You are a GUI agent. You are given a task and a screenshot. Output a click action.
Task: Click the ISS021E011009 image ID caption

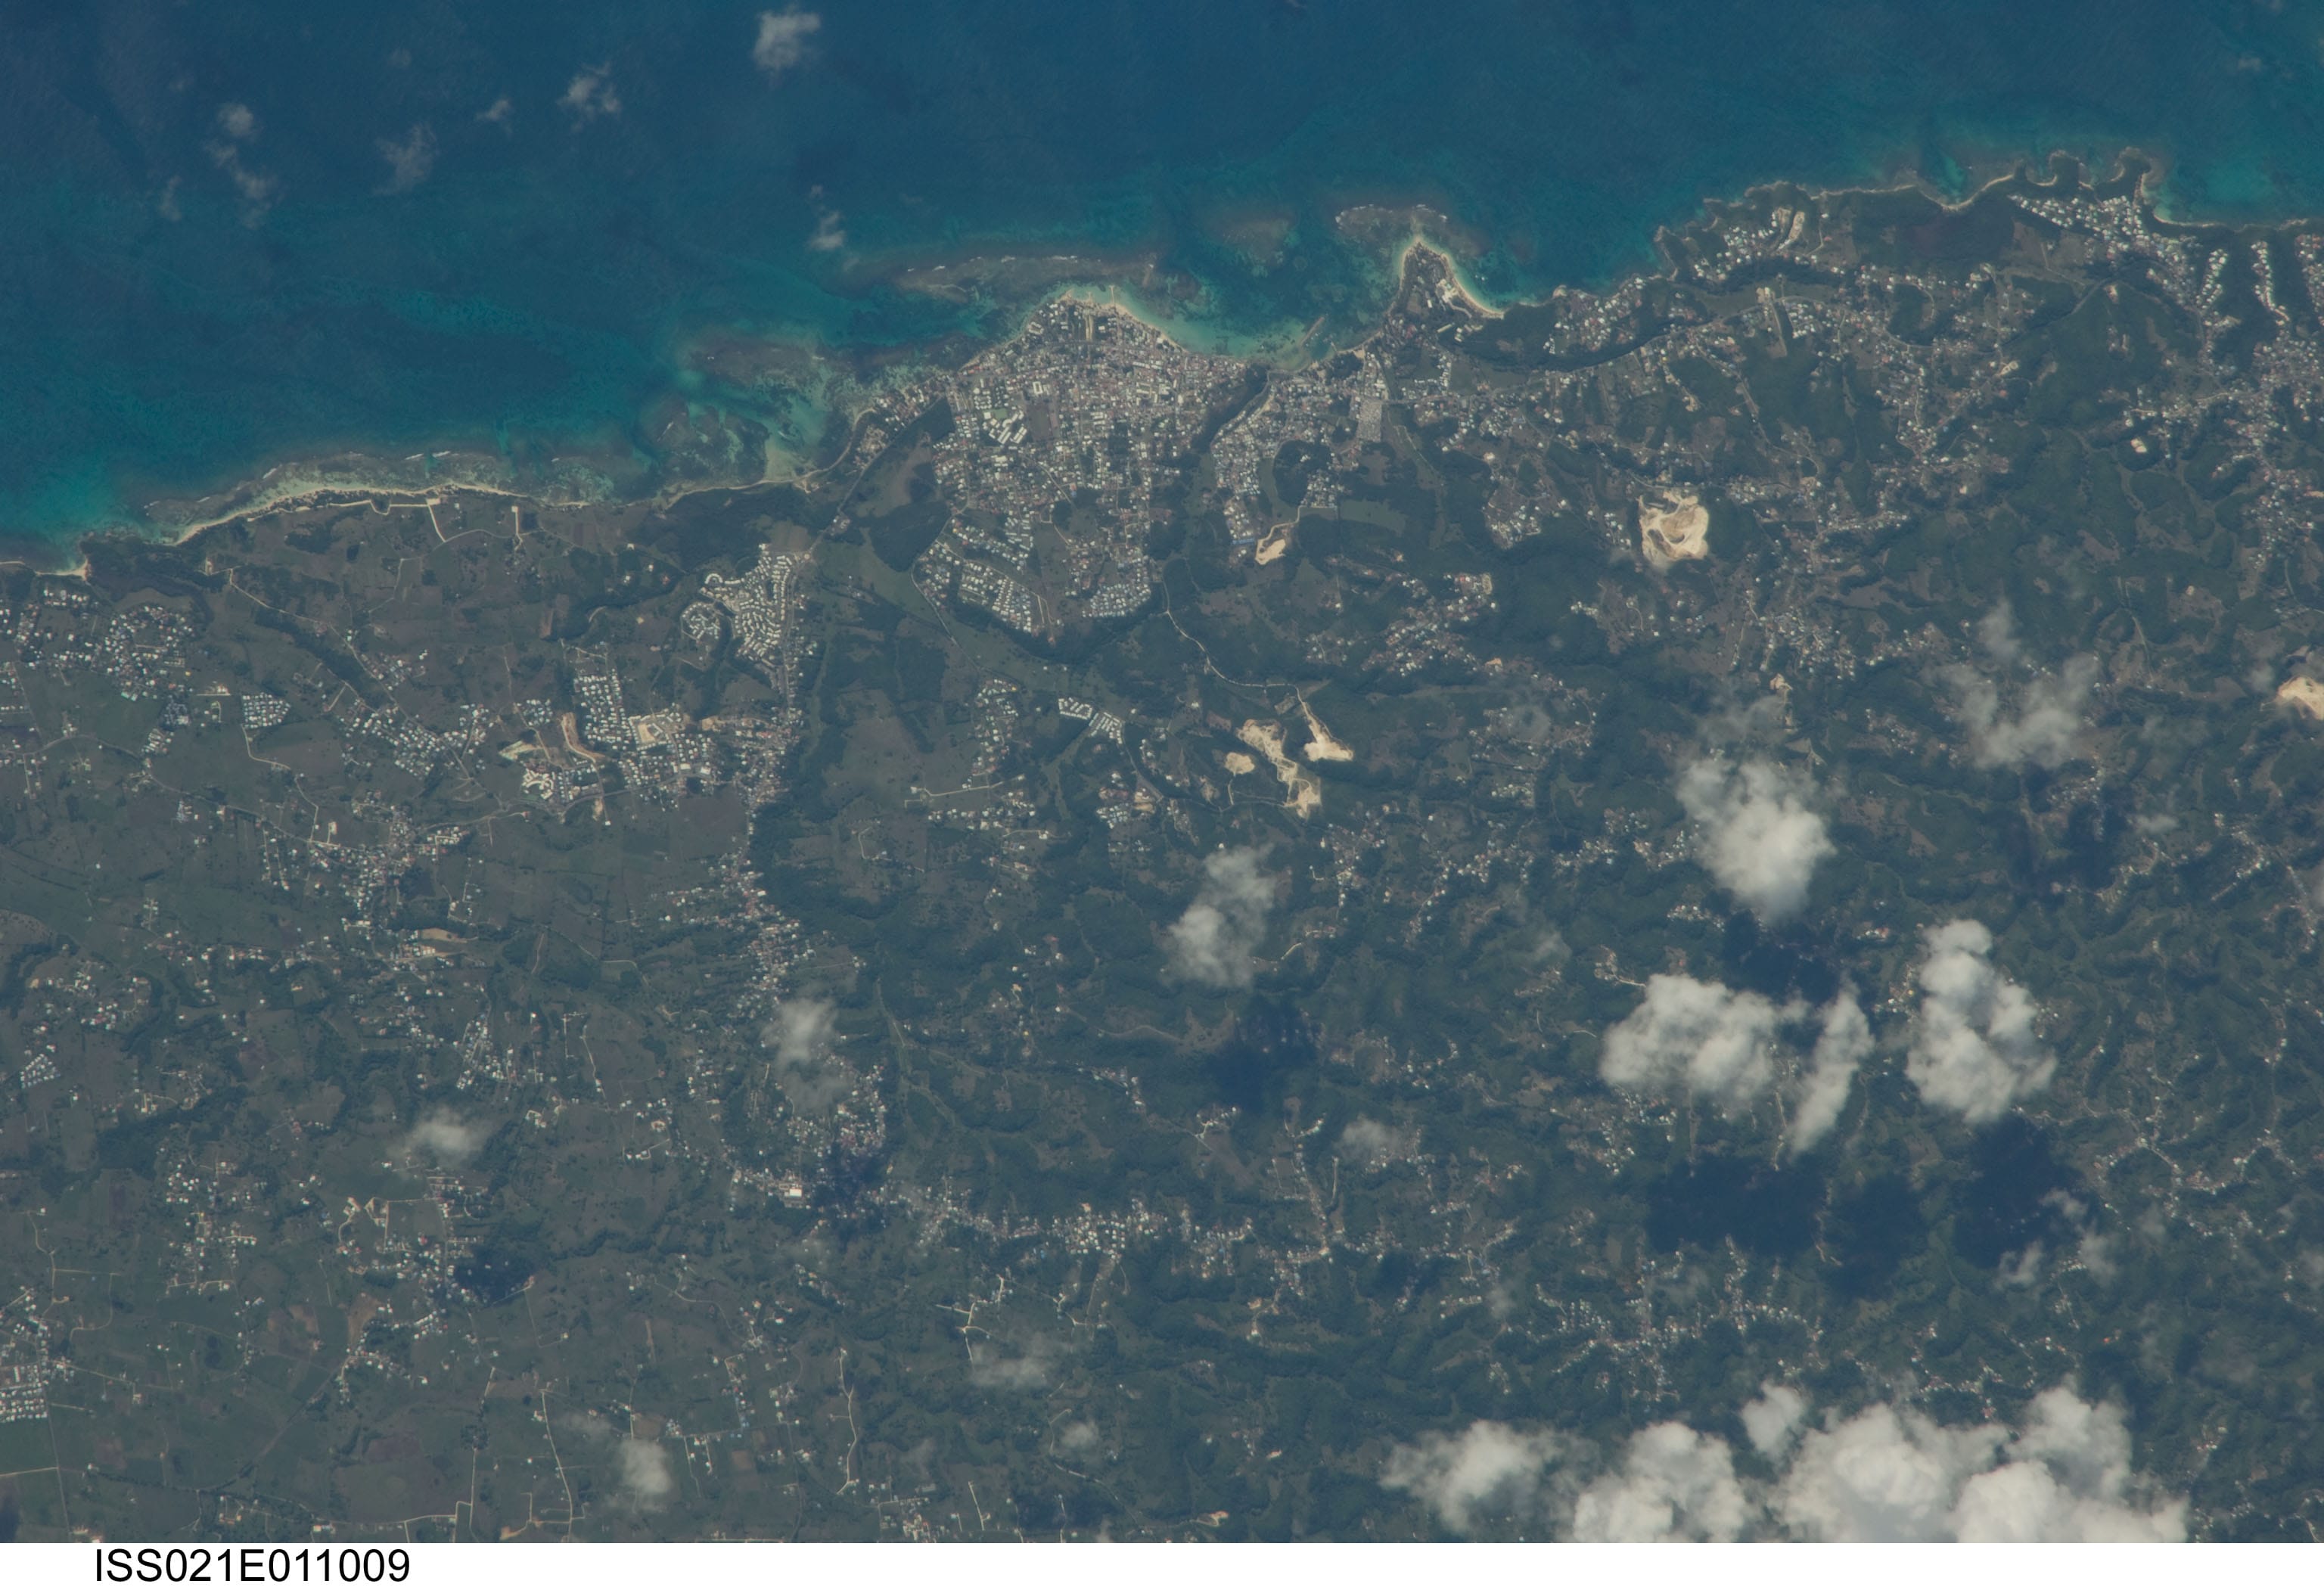(x=252, y=1565)
